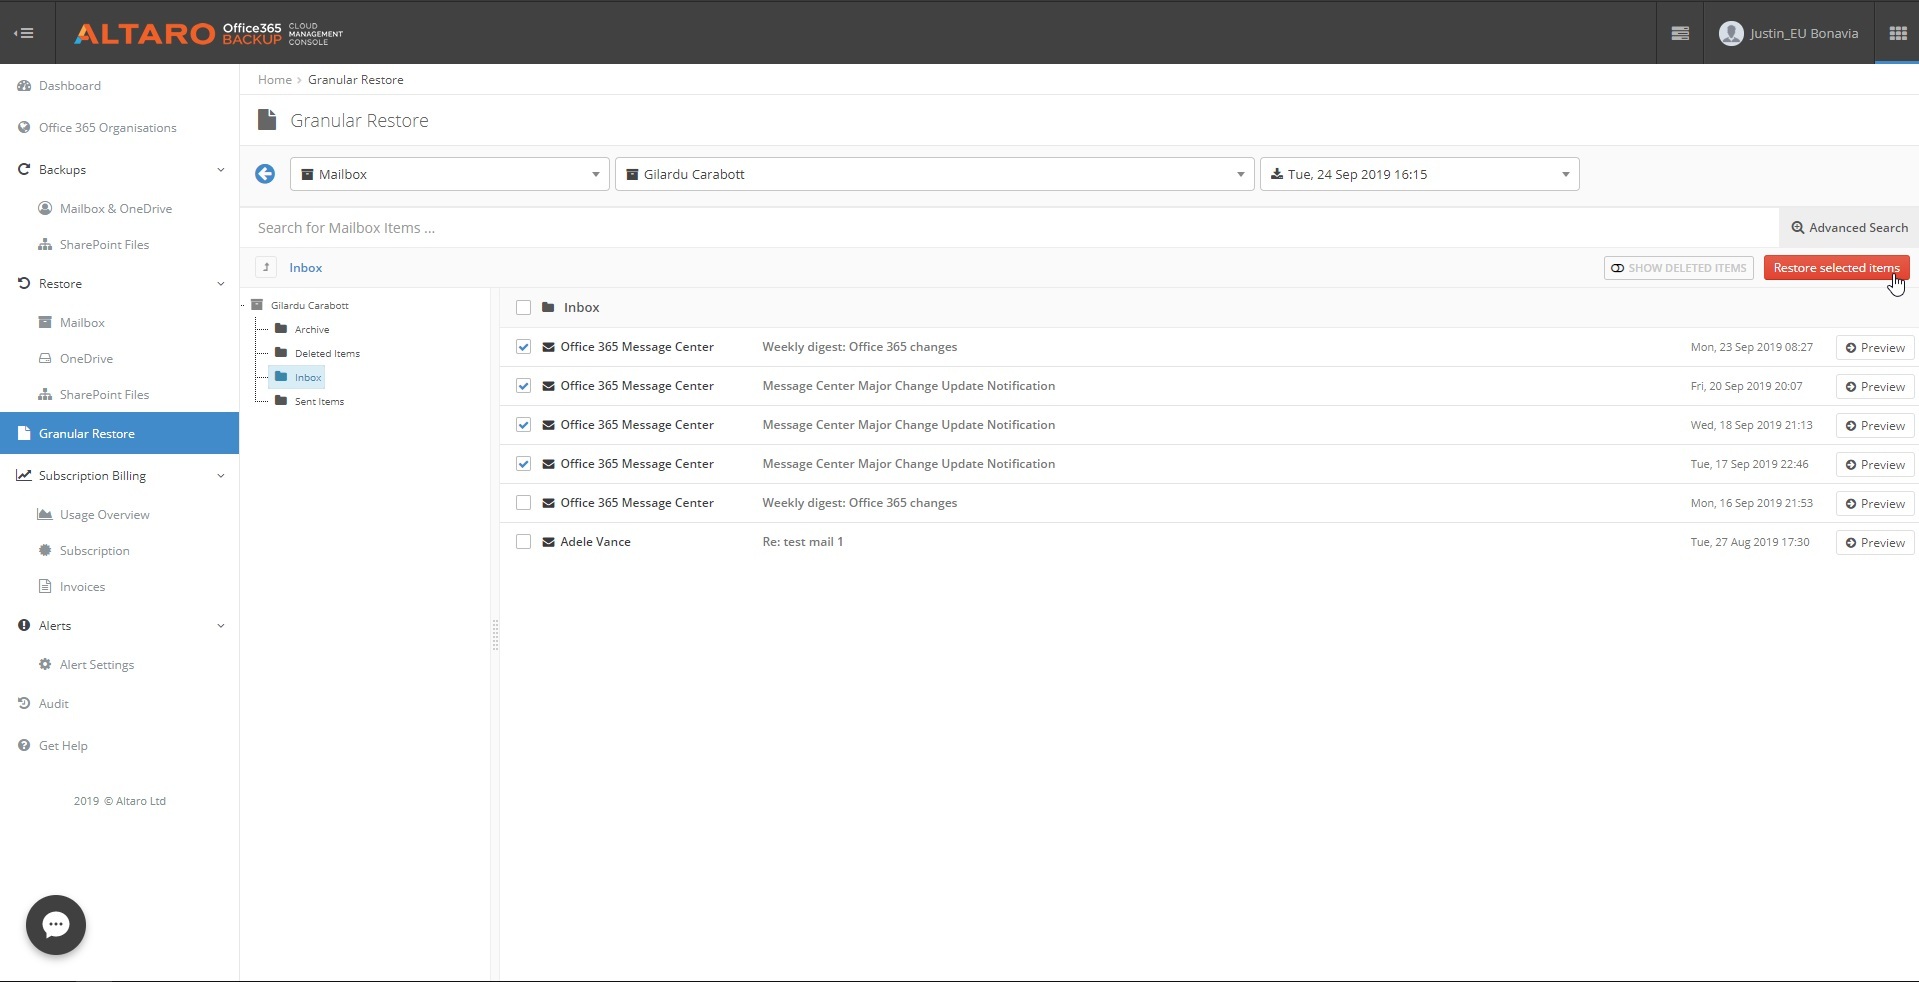
Task: Uncheck the Weekly digest 23 Sep email
Action: point(523,347)
